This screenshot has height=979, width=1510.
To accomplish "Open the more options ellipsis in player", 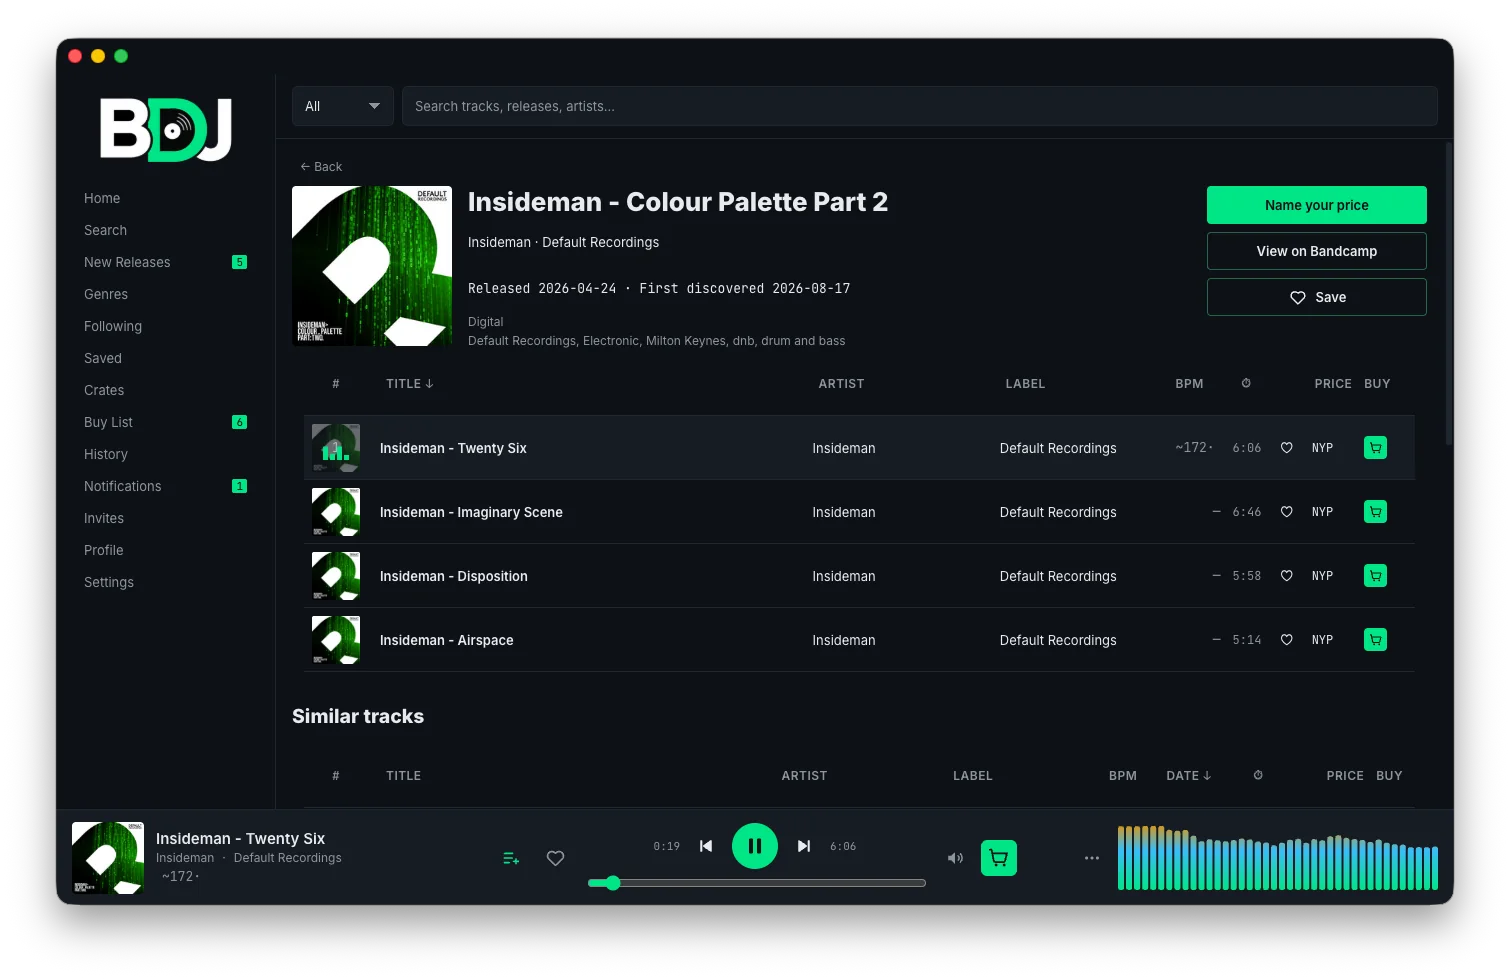I will pos(1092,858).
